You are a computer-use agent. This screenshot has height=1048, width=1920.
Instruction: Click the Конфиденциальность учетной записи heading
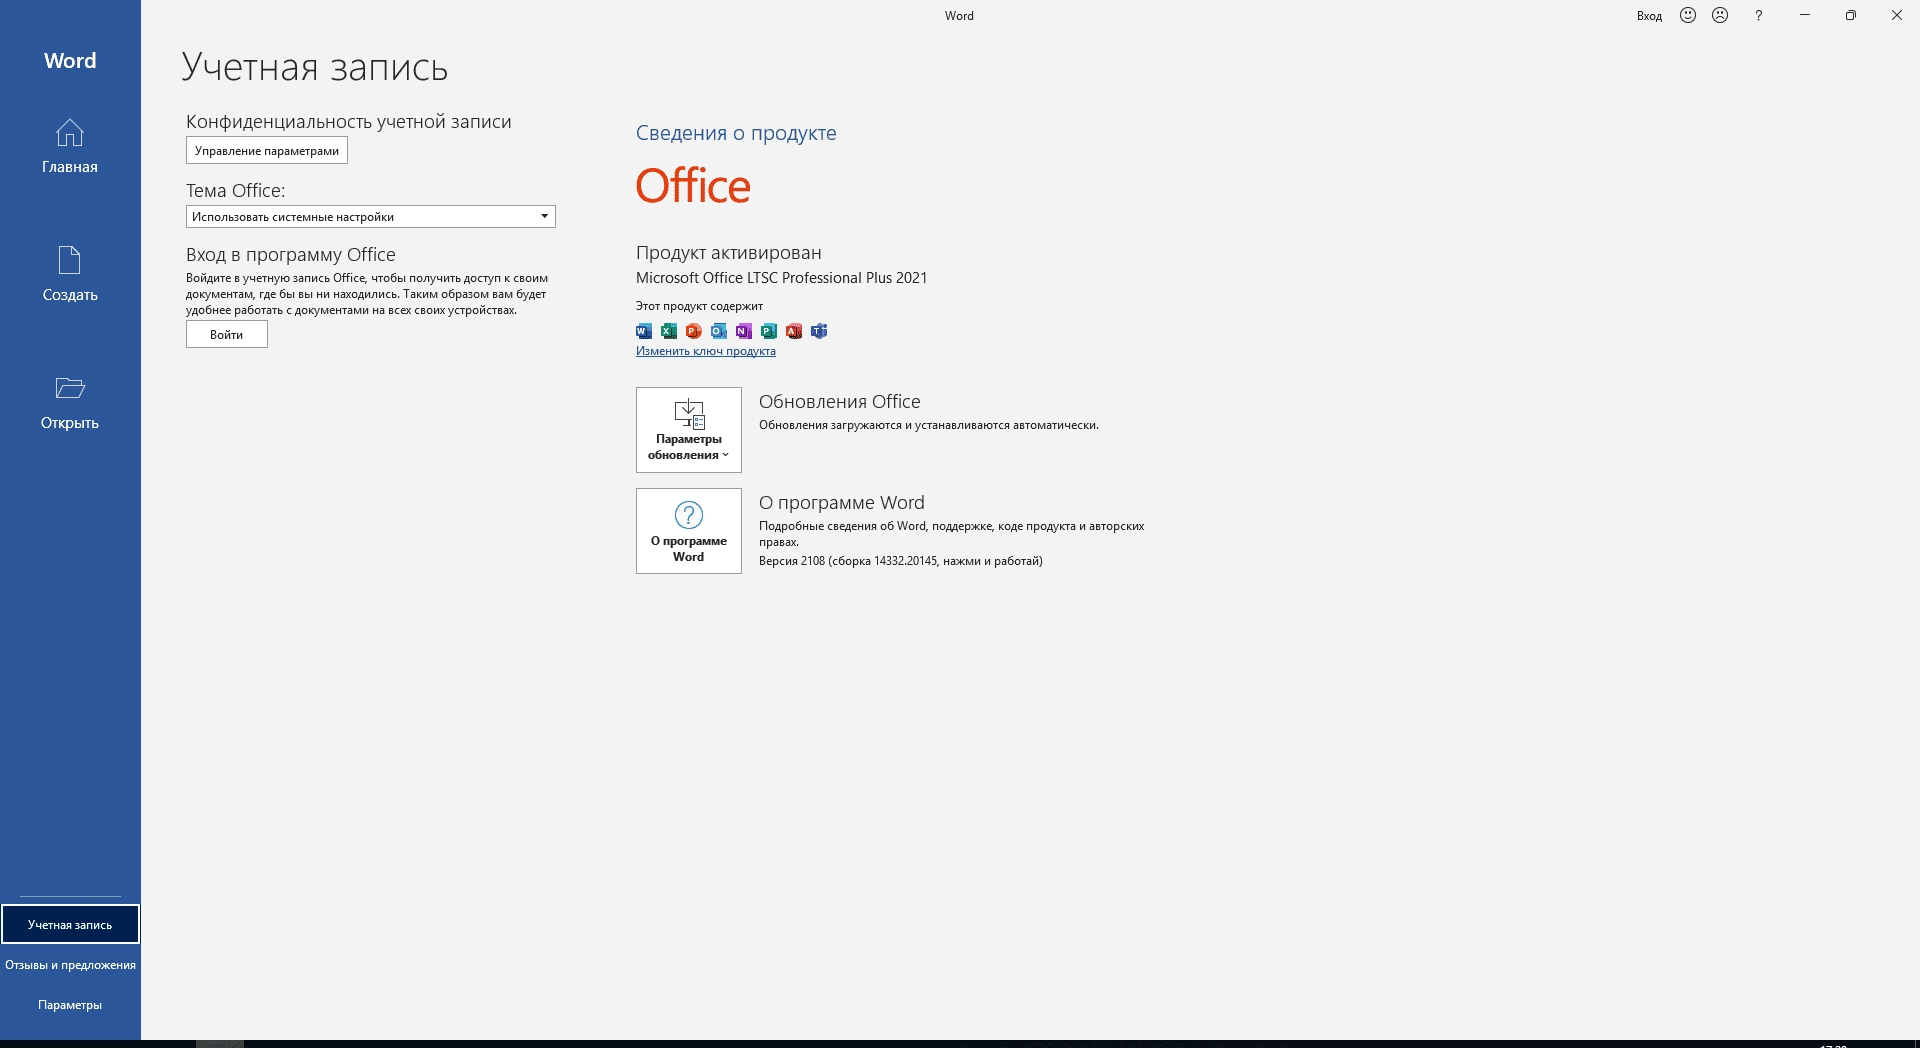coord(349,122)
